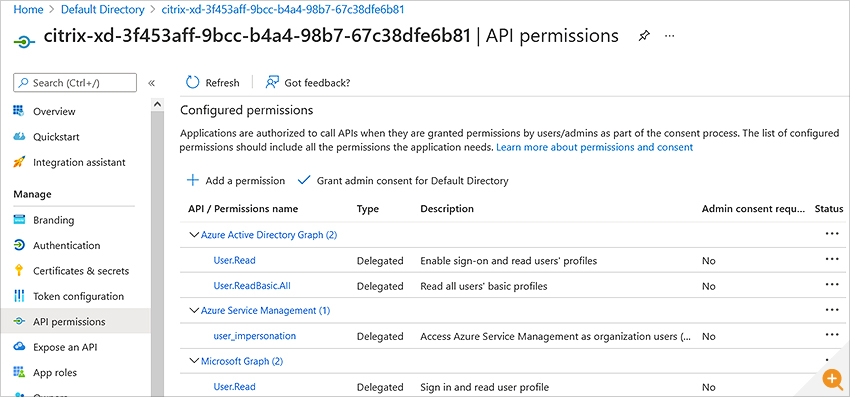The image size is (850, 397).
Task: Collapse the Azure Service Management group chevron
Action: point(194,311)
